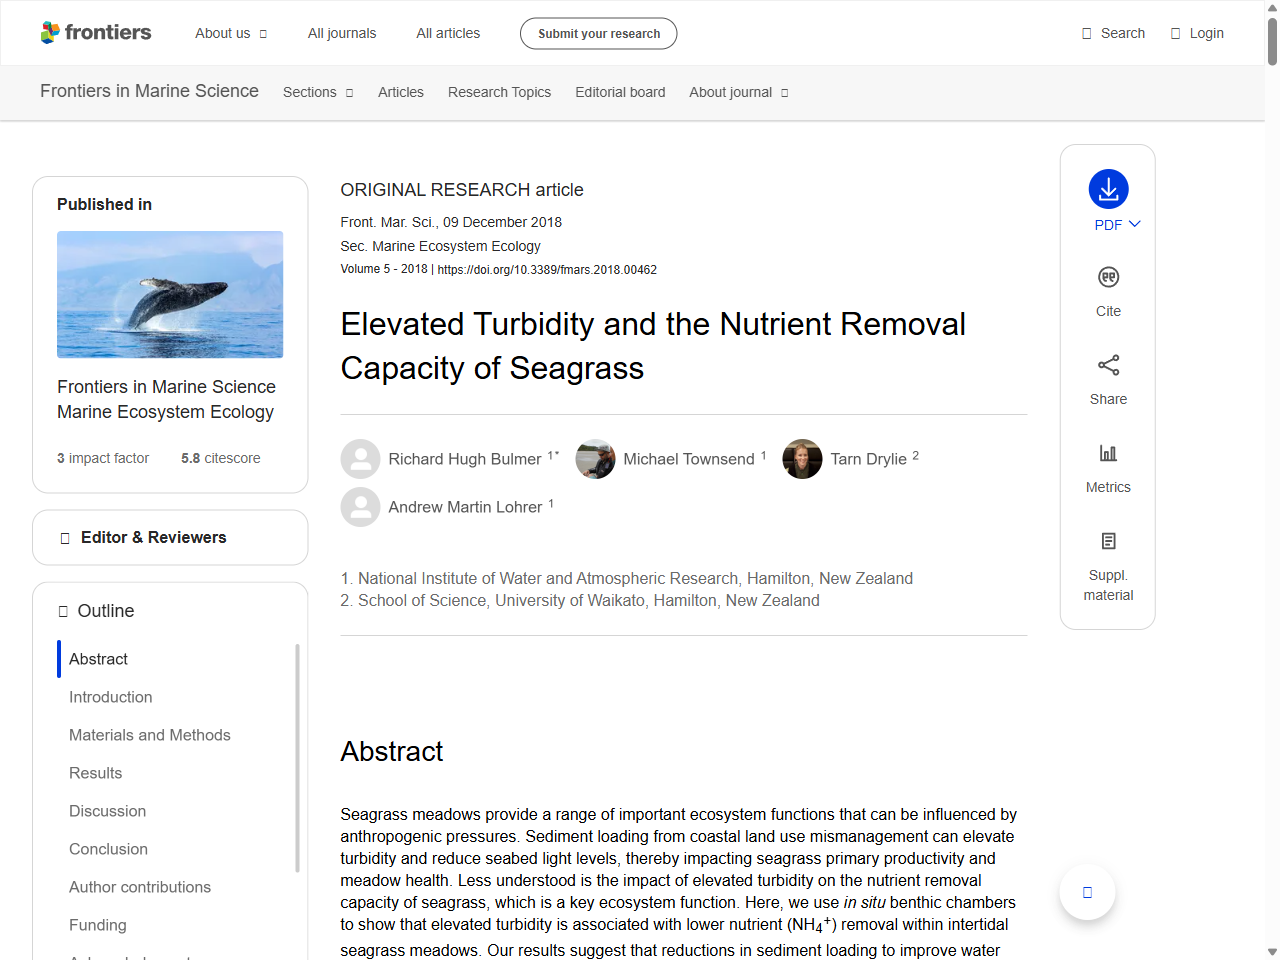Image resolution: width=1280 pixels, height=960 pixels.
Task: Open Suppl. material icon
Action: [x=1108, y=540]
